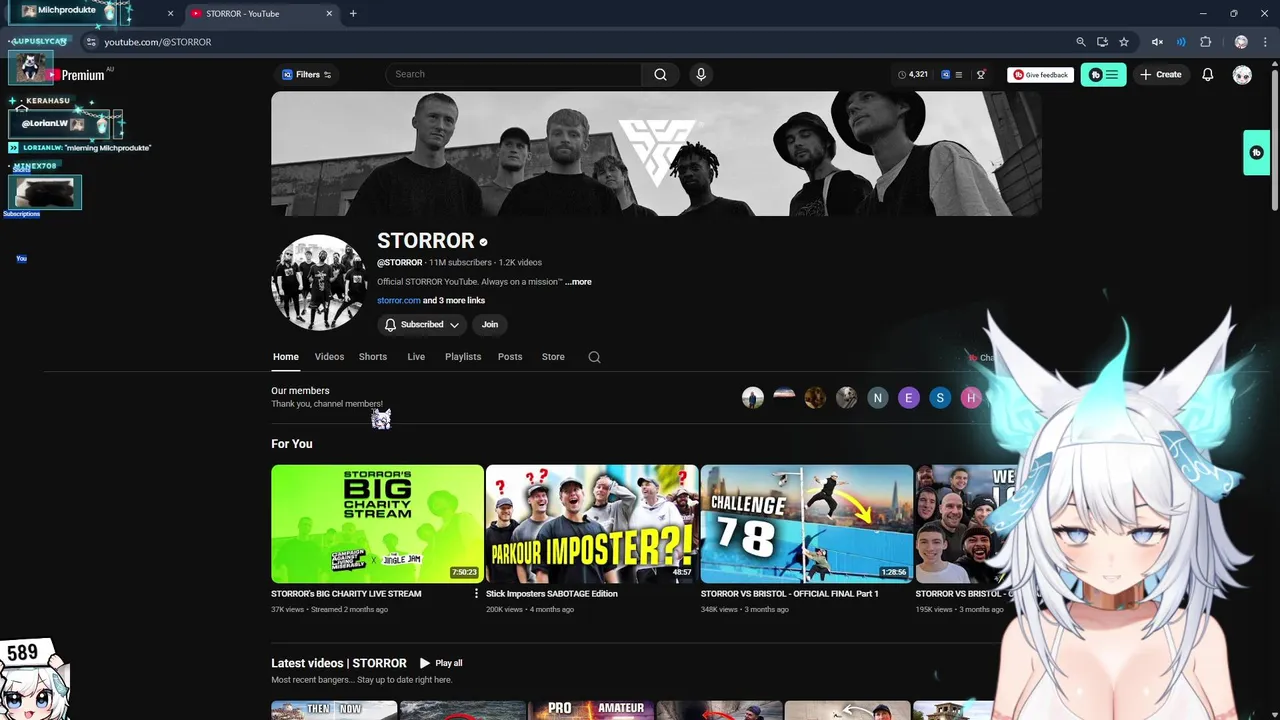Open the Live tab
This screenshot has width=1280, height=720.
tap(416, 357)
